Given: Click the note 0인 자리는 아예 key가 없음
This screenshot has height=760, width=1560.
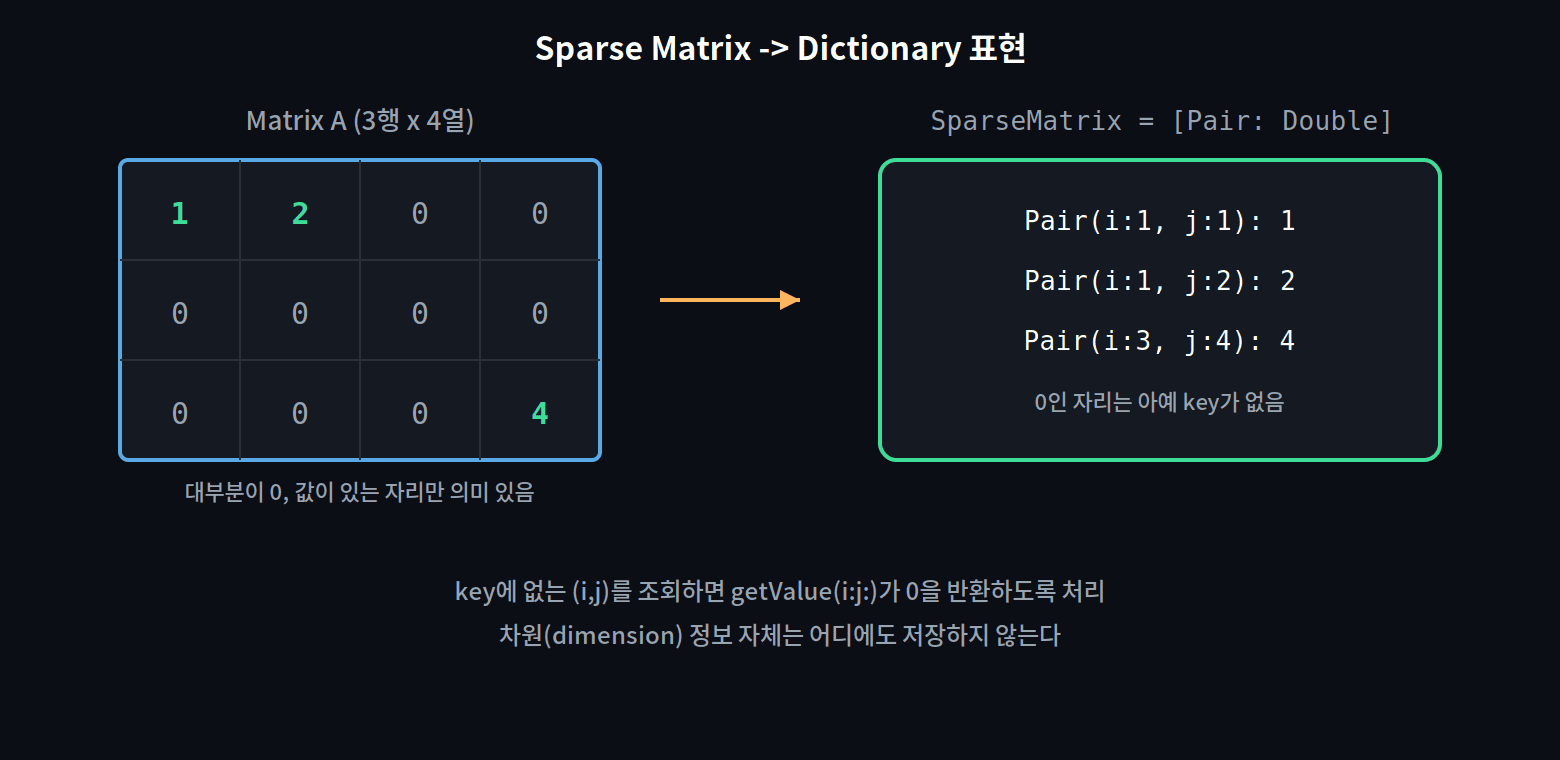Looking at the screenshot, I should tap(1160, 402).
